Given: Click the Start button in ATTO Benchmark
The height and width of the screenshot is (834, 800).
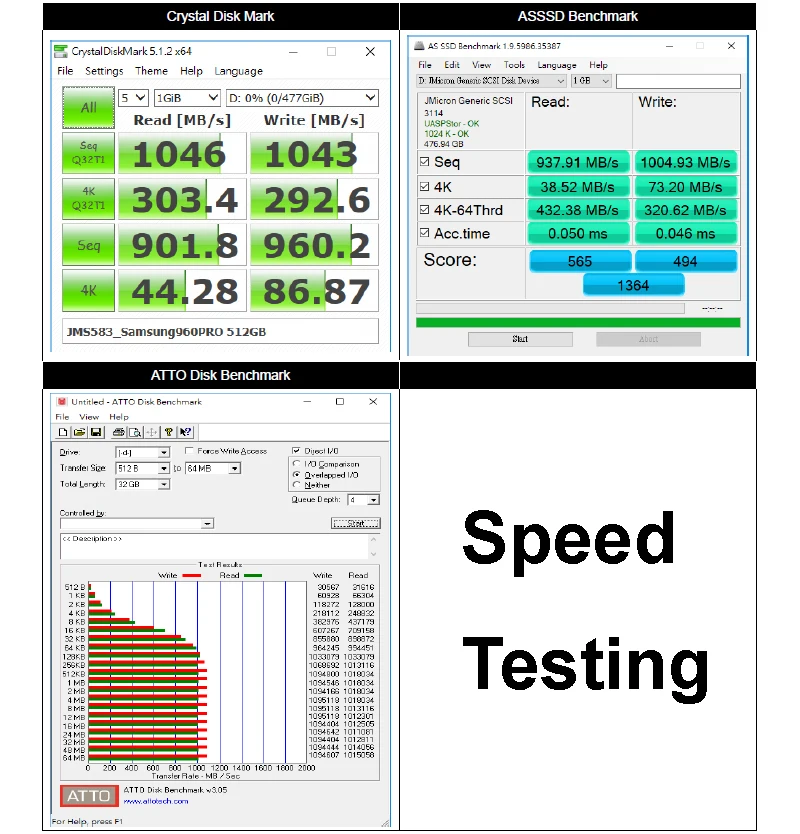Looking at the screenshot, I should 356,523.
